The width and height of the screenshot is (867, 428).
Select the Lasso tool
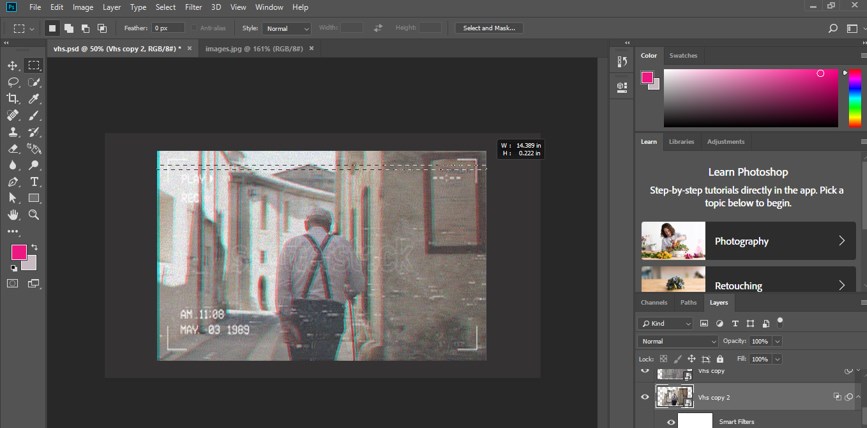point(13,82)
